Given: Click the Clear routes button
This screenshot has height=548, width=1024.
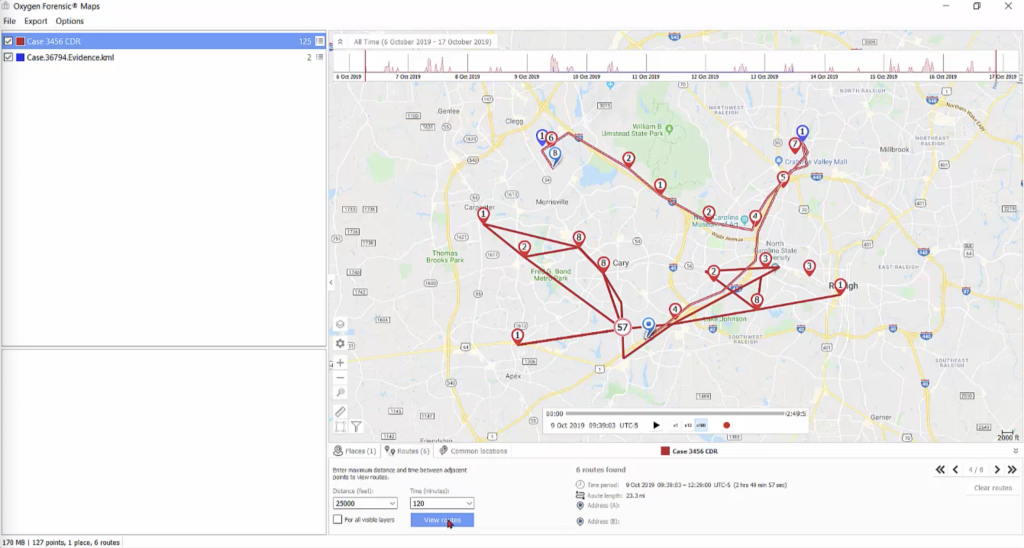Looking at the screenshot, I should 993,488.
